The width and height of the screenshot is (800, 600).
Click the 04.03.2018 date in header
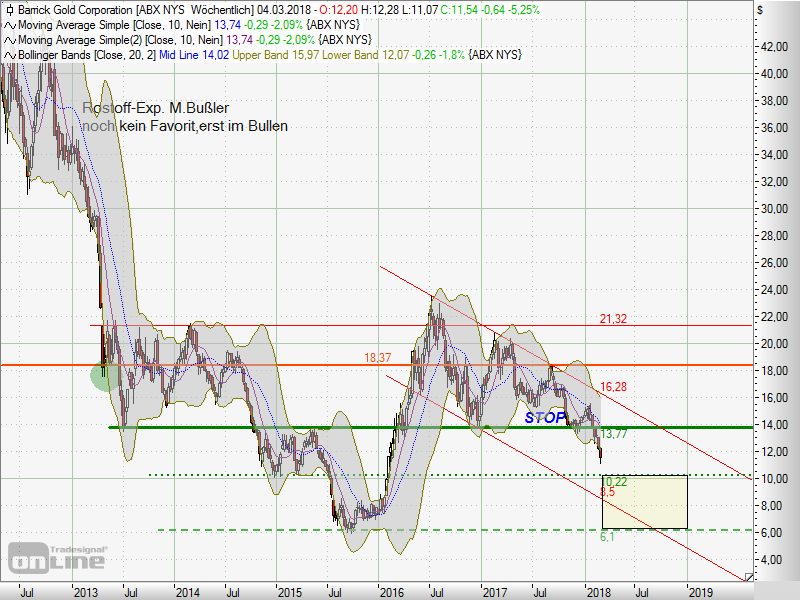tap(284, 10)
